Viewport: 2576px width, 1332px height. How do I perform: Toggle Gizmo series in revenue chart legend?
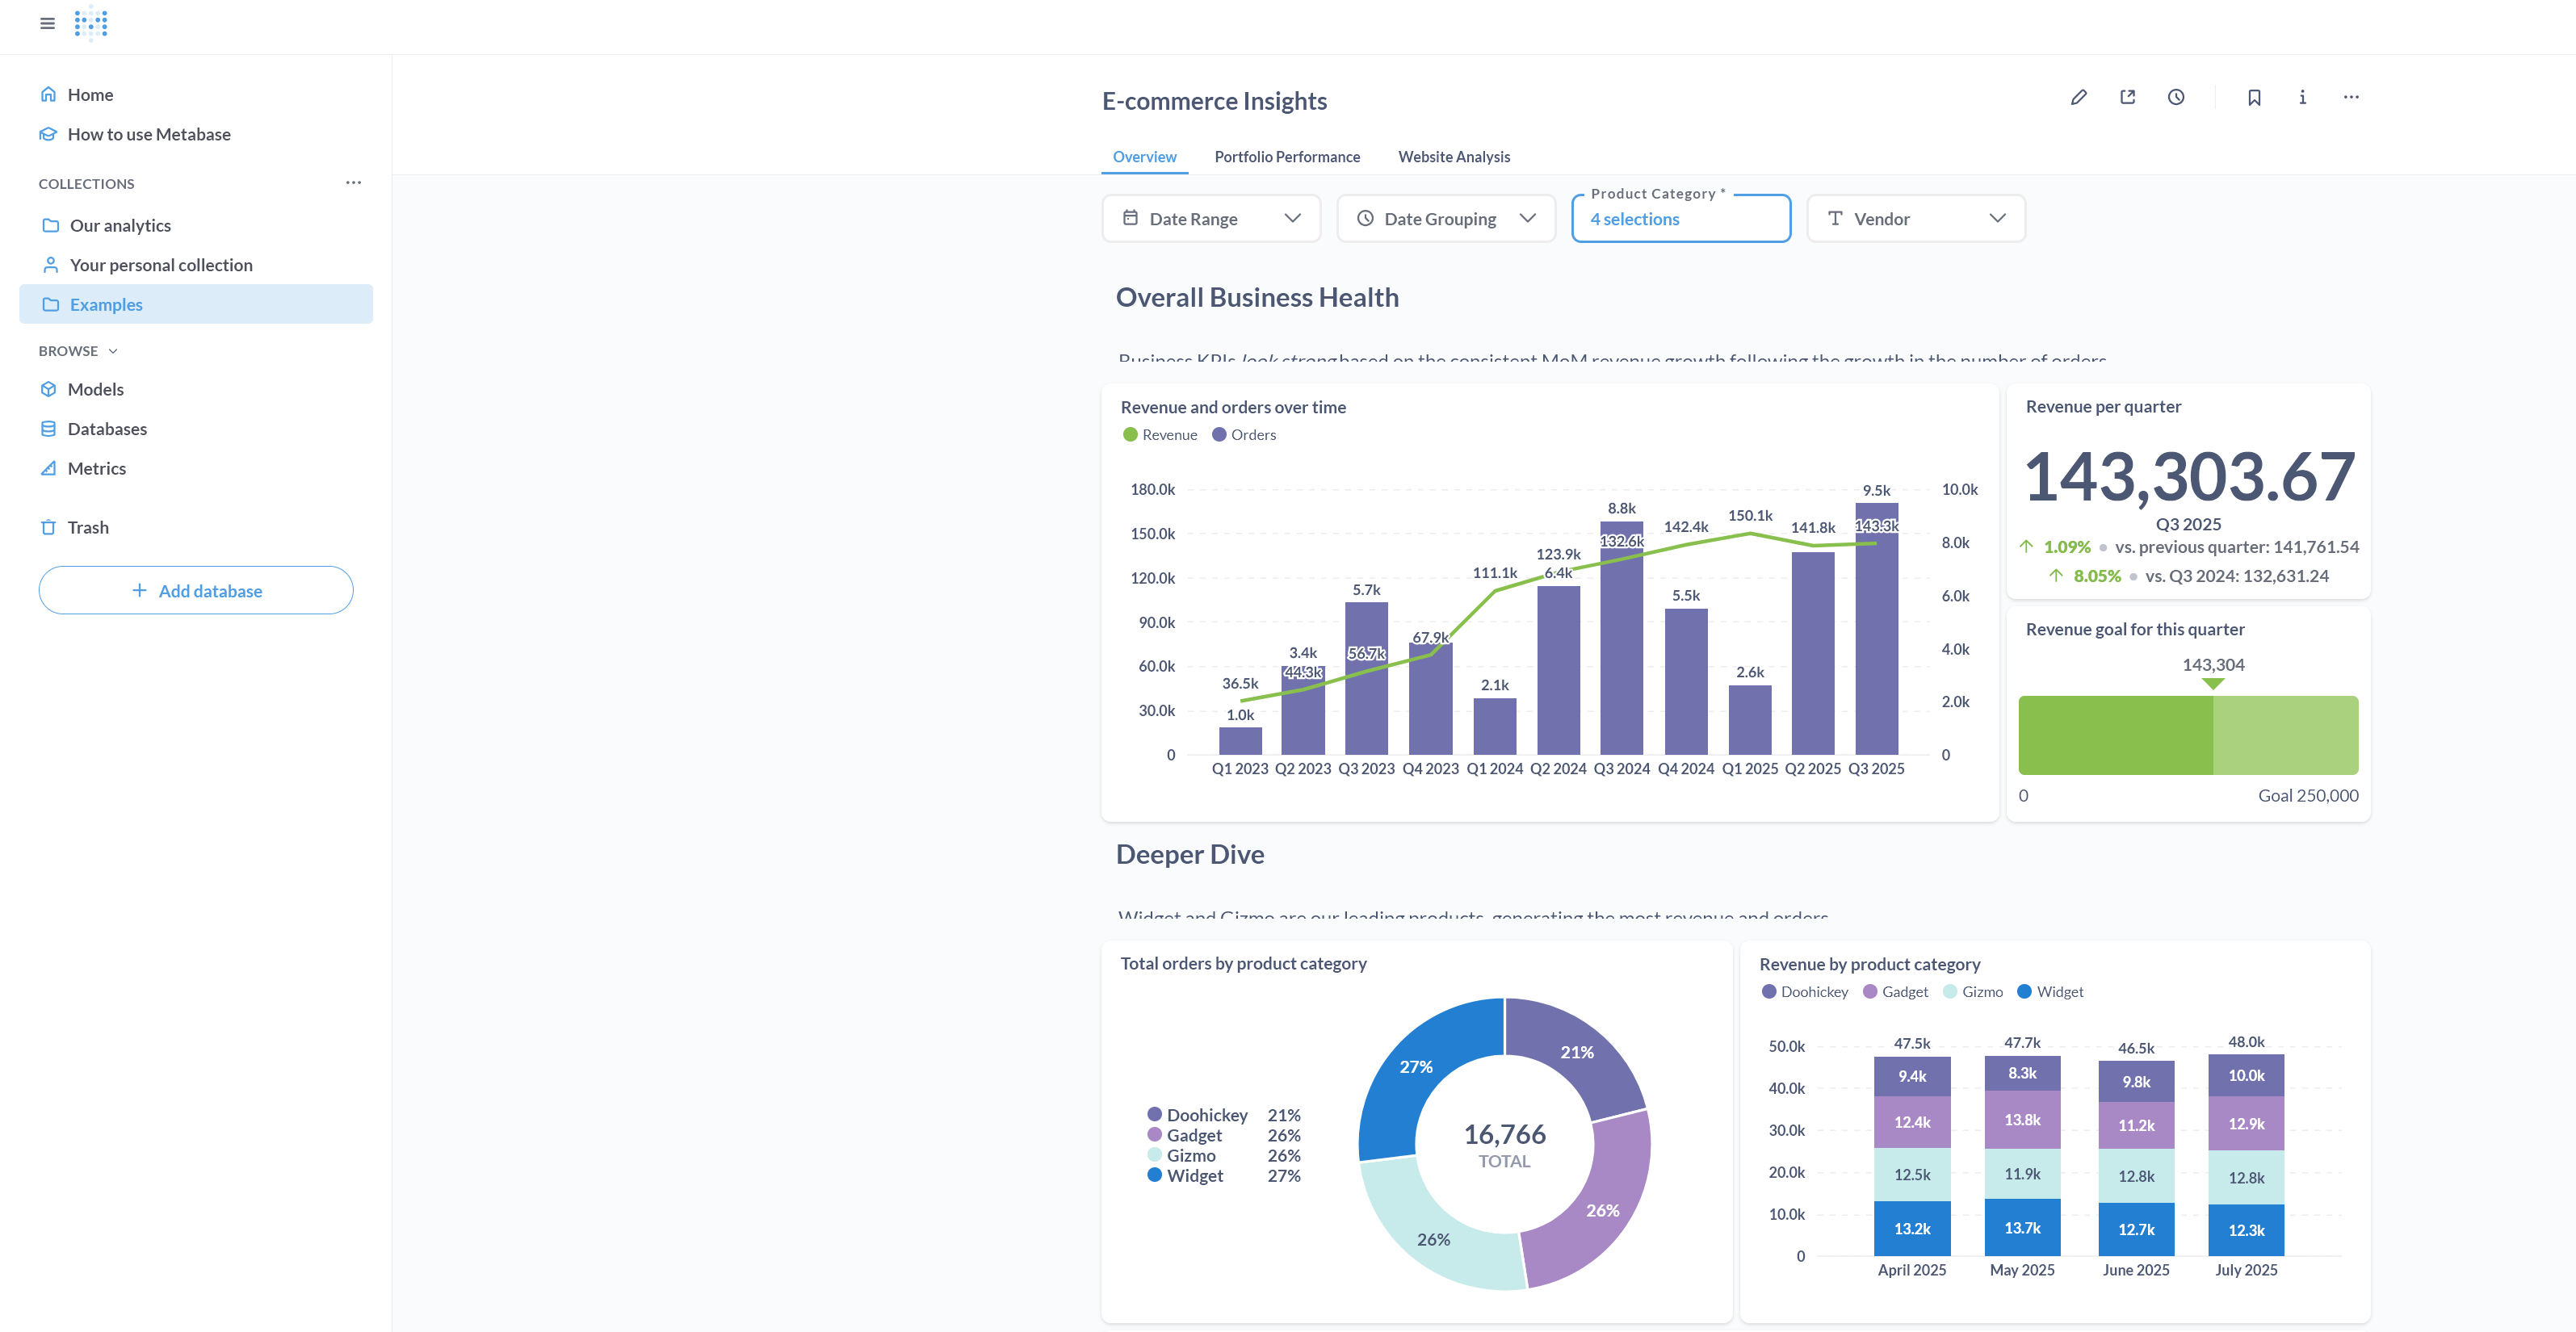[x=1973, y=991]
